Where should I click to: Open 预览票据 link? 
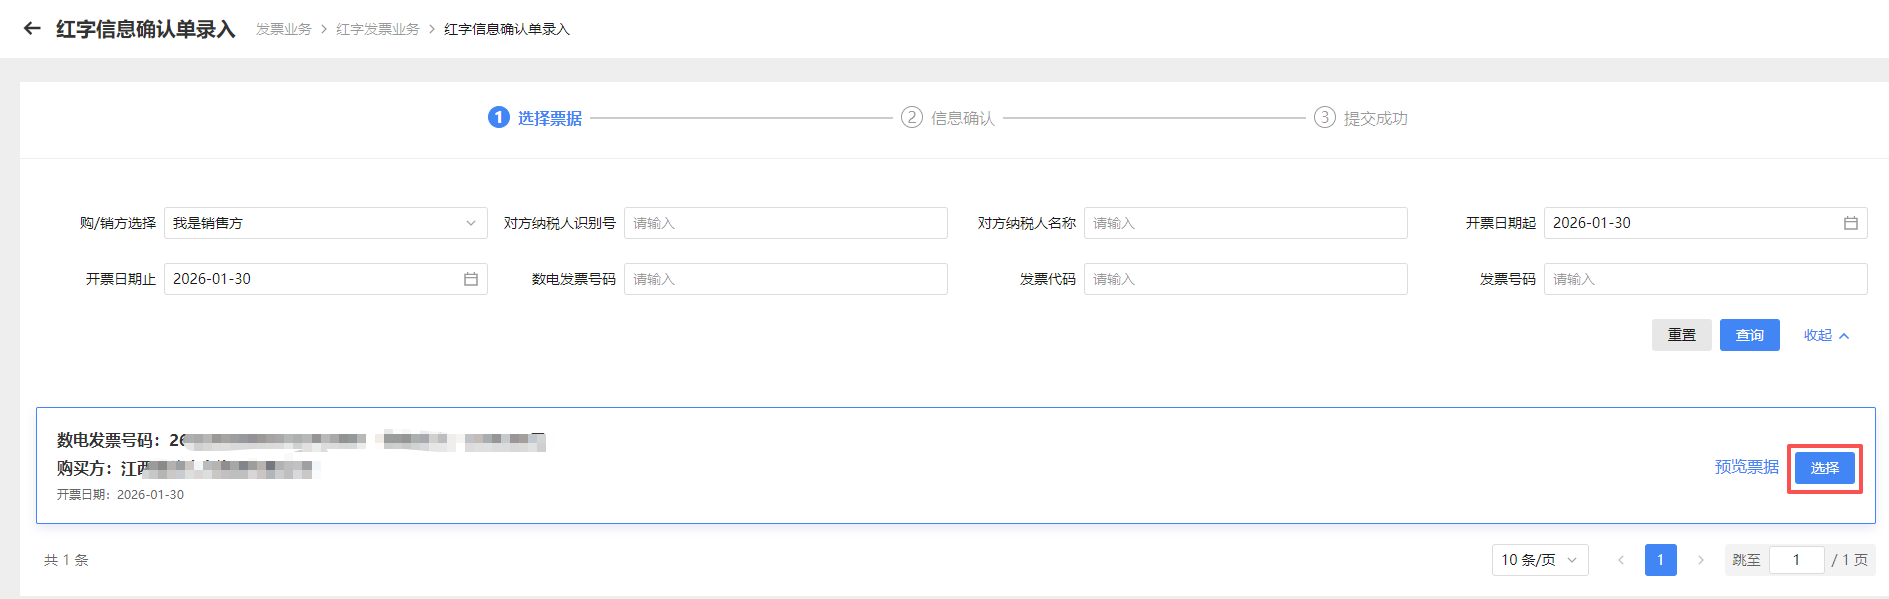coord(1747,467)
